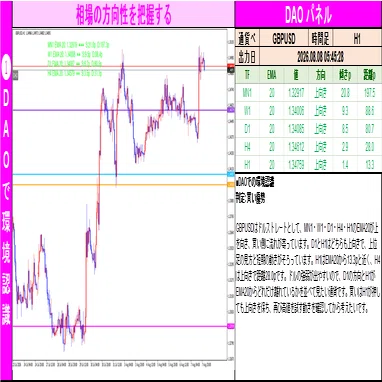Click the 傾きp column header
The image size is (382, 382).
click(345, 75)
